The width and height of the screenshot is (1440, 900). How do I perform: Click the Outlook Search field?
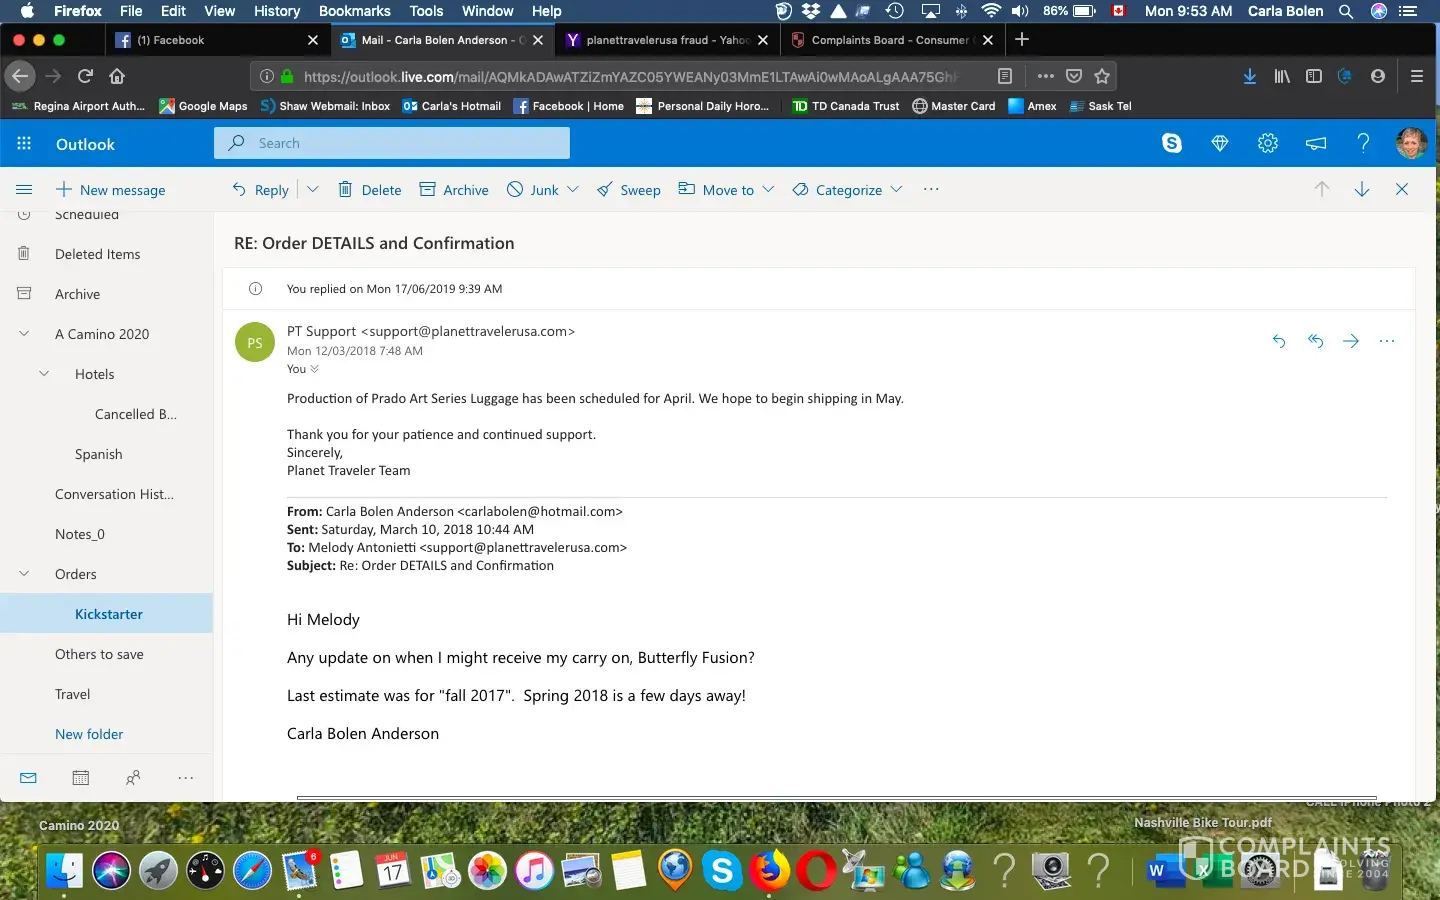400,143
